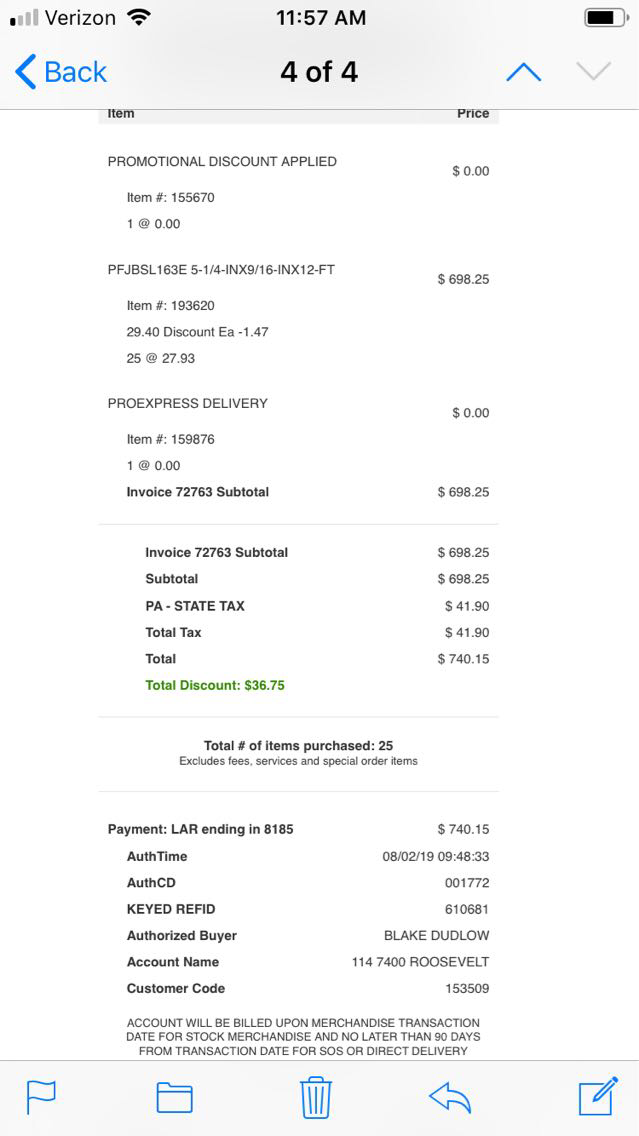Tap the Total amount $740.15

(x=463, y=659)
